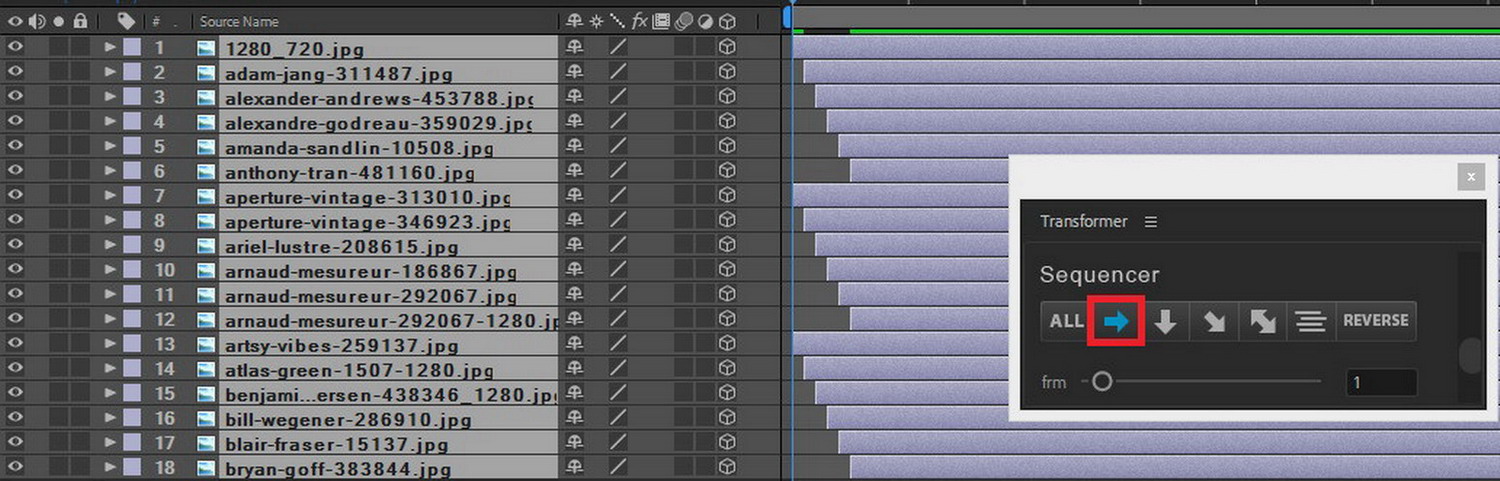Viewport: 1500px width, 481px height.
Task: Toggle 3D cube switch for ariel-lustre-208615.jpg
Action: tap(728, 245)
